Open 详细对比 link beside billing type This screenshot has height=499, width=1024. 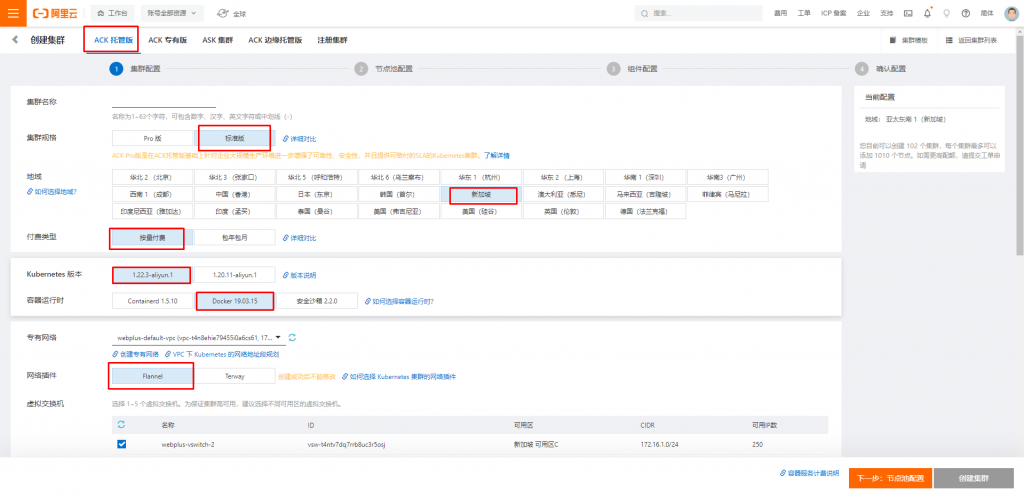pos(300,238)
